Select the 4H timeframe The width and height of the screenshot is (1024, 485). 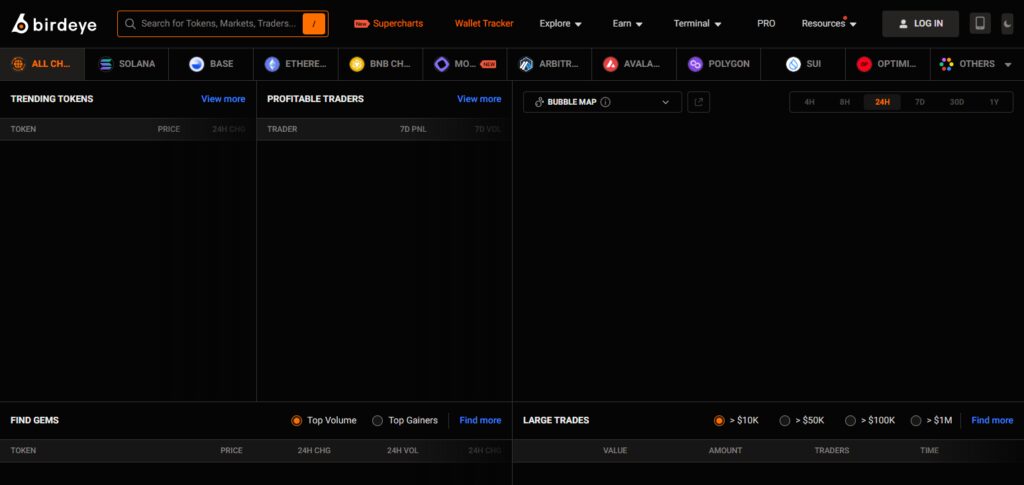[809, 102]
